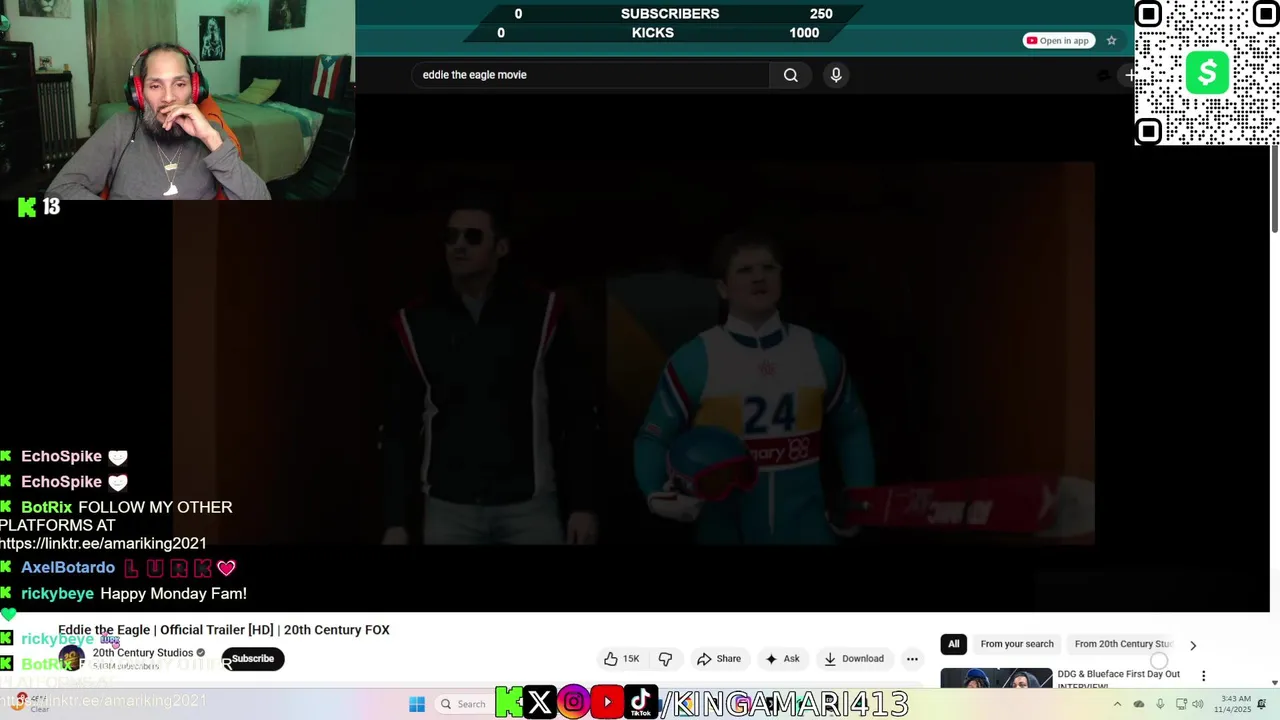This screenshot has height=720, width=1280.
Task: Open the Ask AI sparkle button
Action: [x=782, y=659]
